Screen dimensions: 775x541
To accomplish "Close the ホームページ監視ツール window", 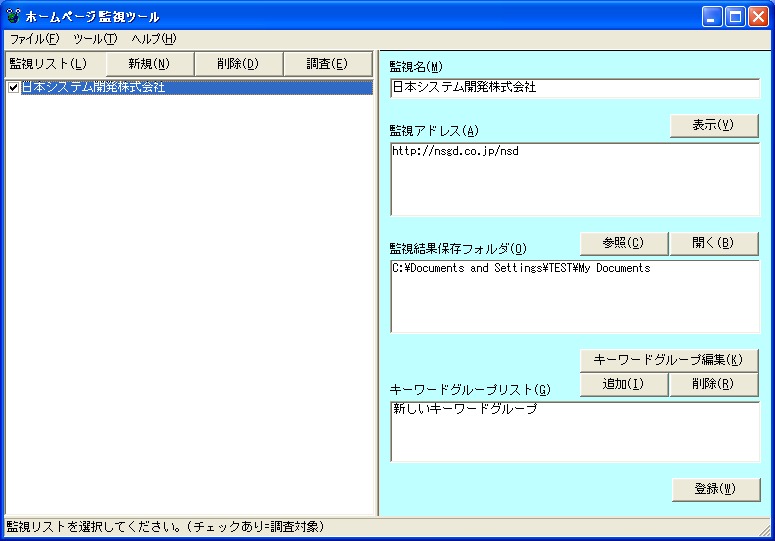I will [758, 17].
